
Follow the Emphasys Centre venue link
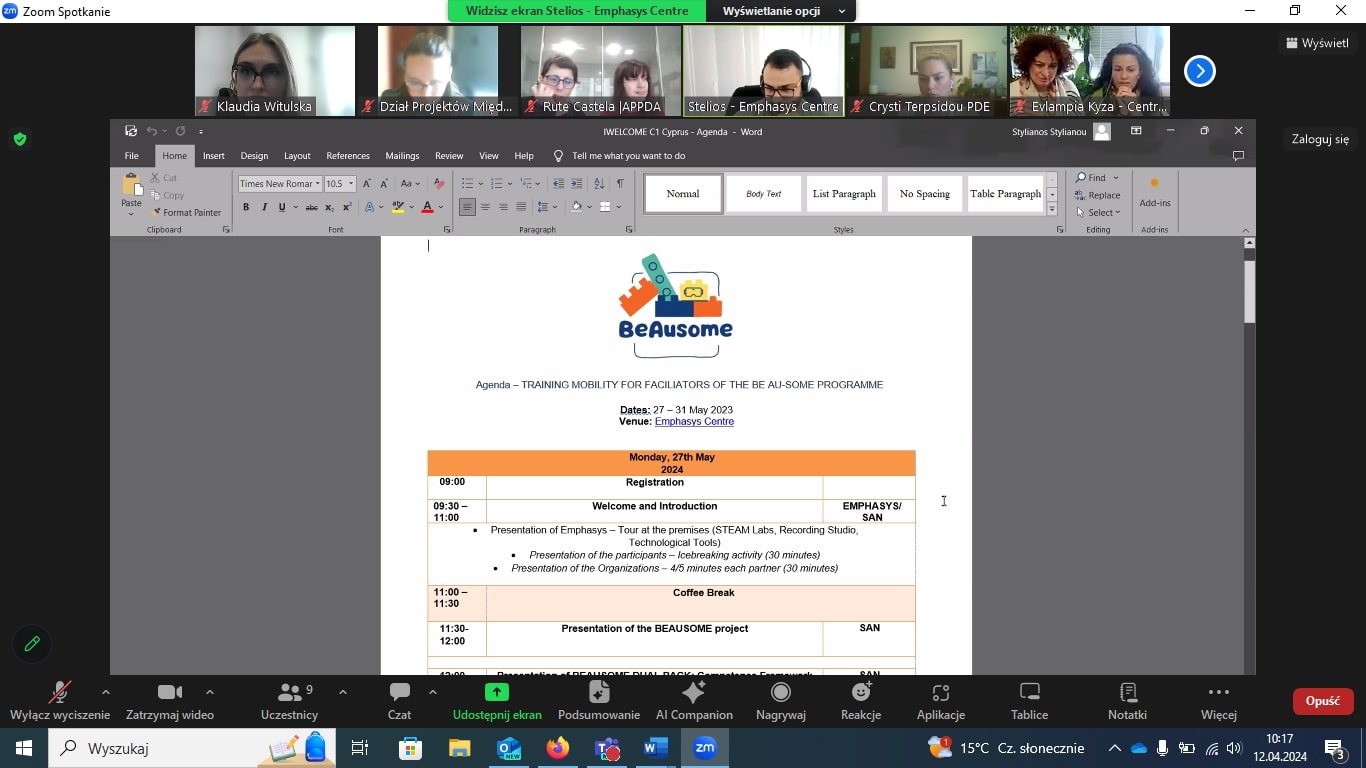(694, 422)
